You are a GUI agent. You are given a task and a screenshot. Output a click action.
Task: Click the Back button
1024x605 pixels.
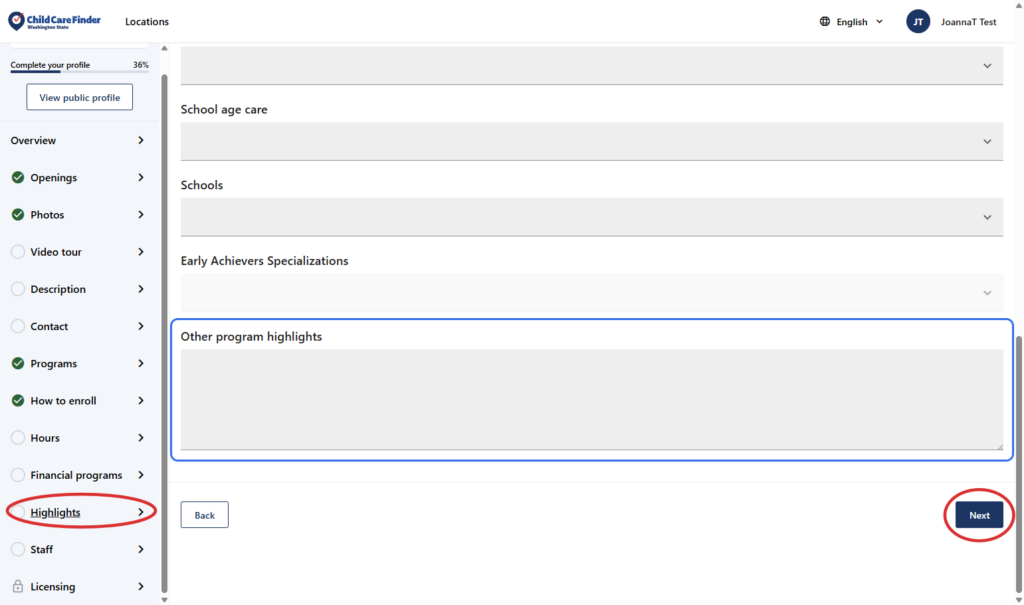(x=204, y=515)
